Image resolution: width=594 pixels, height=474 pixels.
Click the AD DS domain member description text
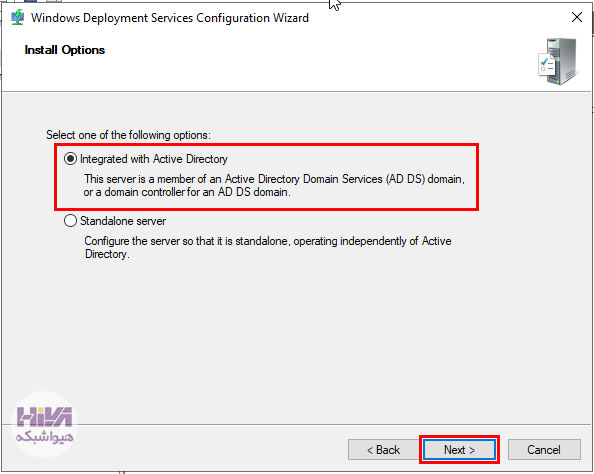pyautogui.click(x=274, y=185)
